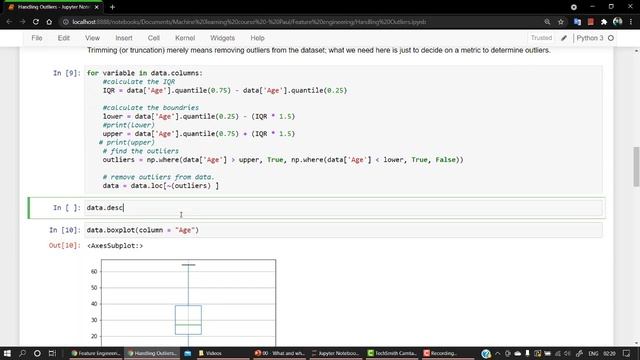Click the 'calculate the boundries' comment
Screen dimensions: 640x360
[x=151, y=108]
